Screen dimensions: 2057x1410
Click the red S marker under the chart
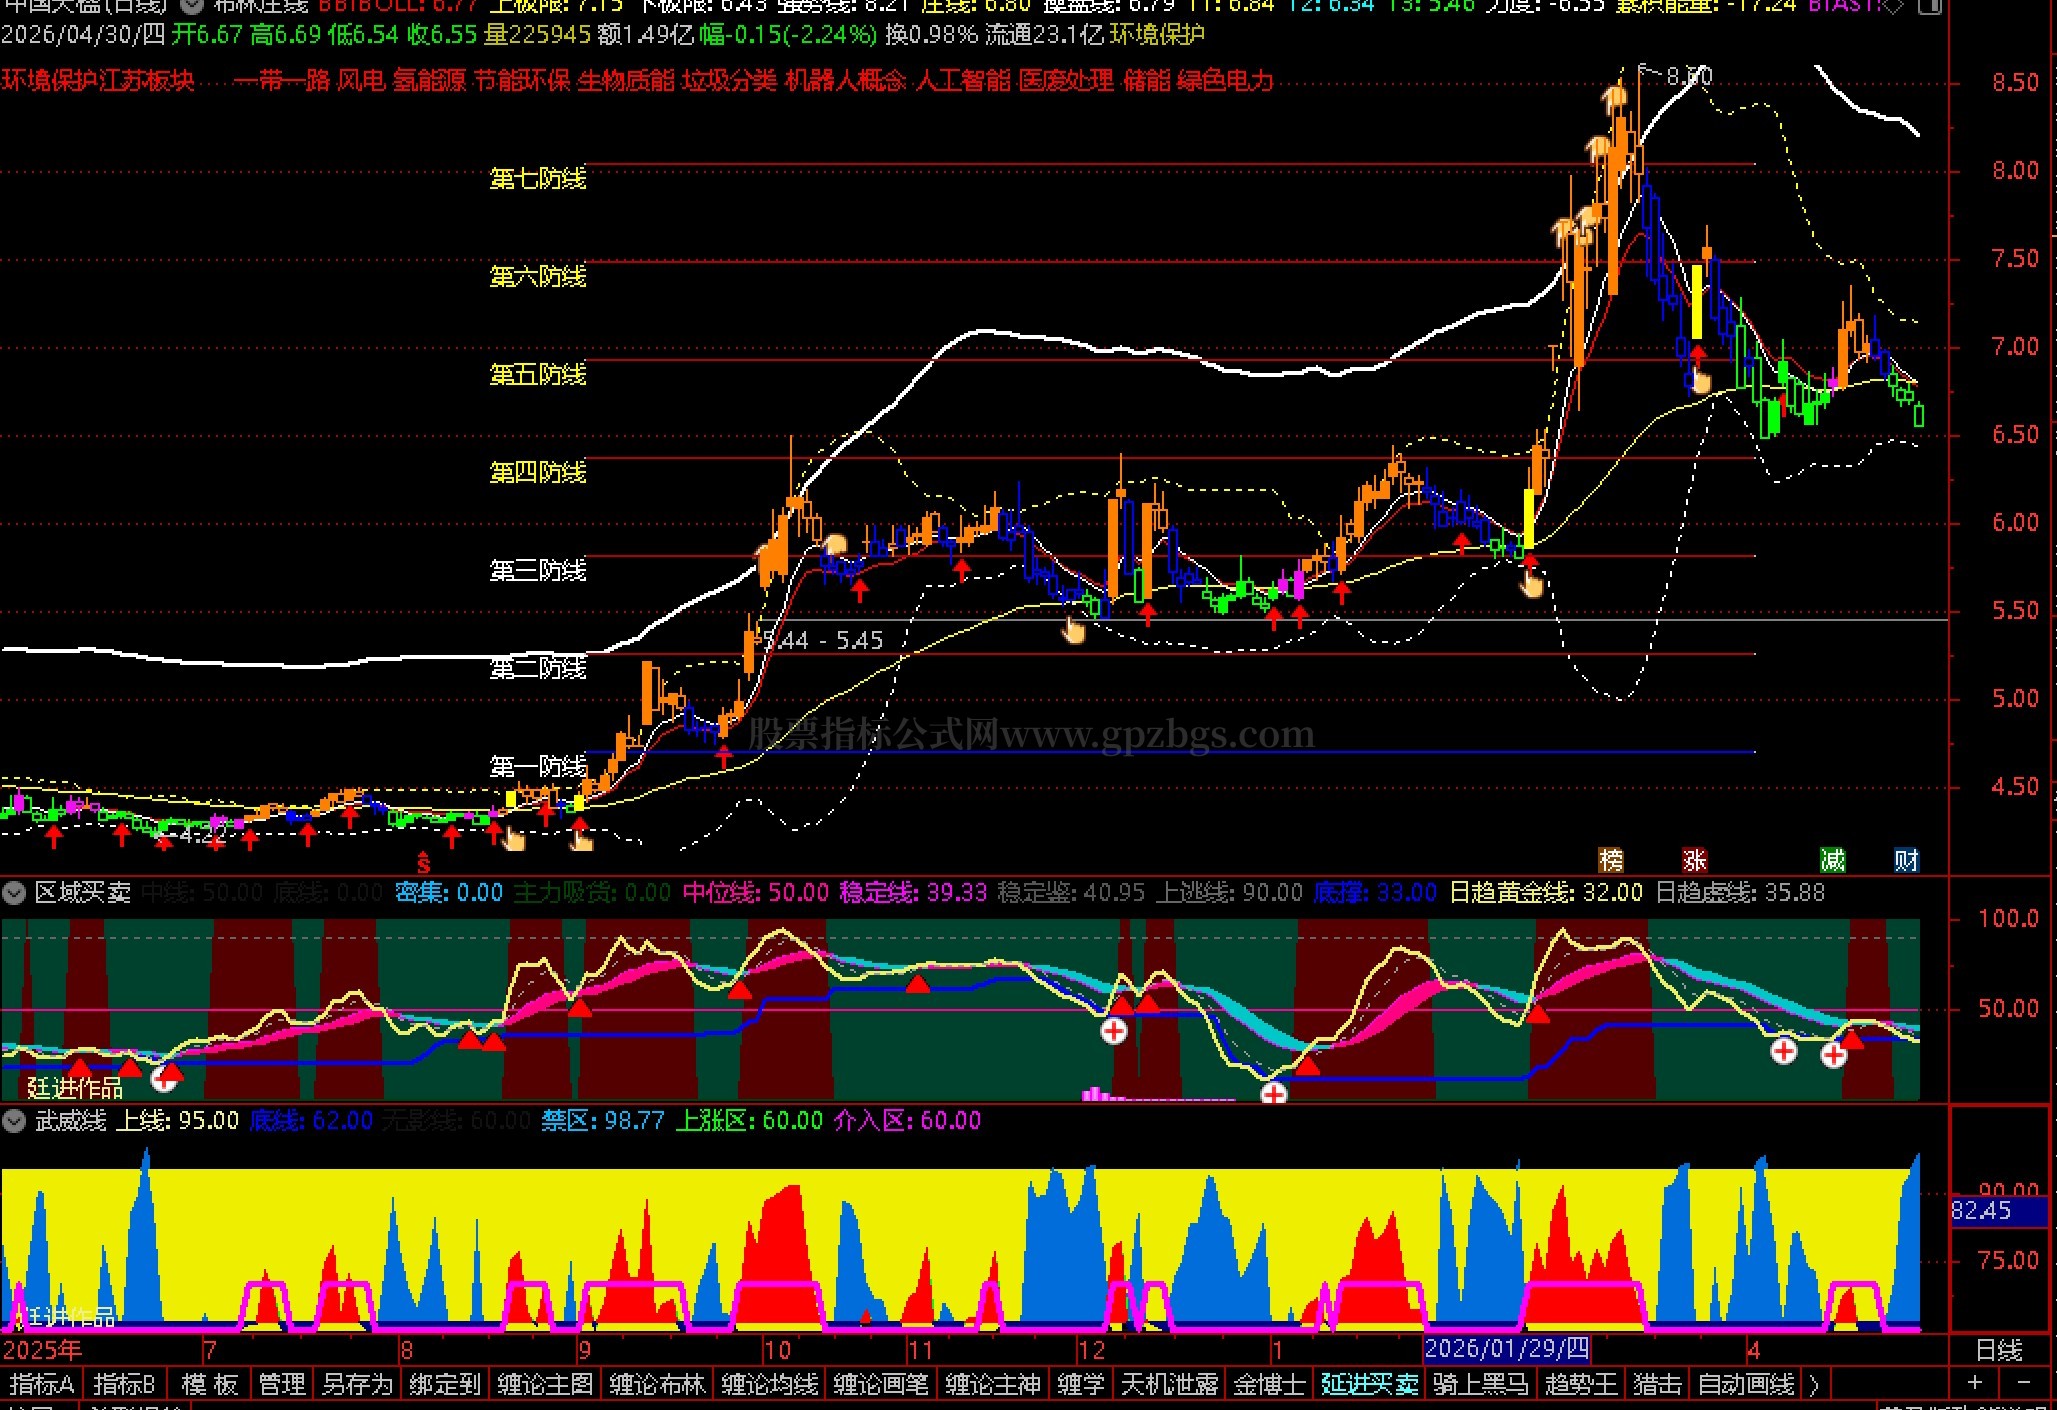(x=424, y=862)
